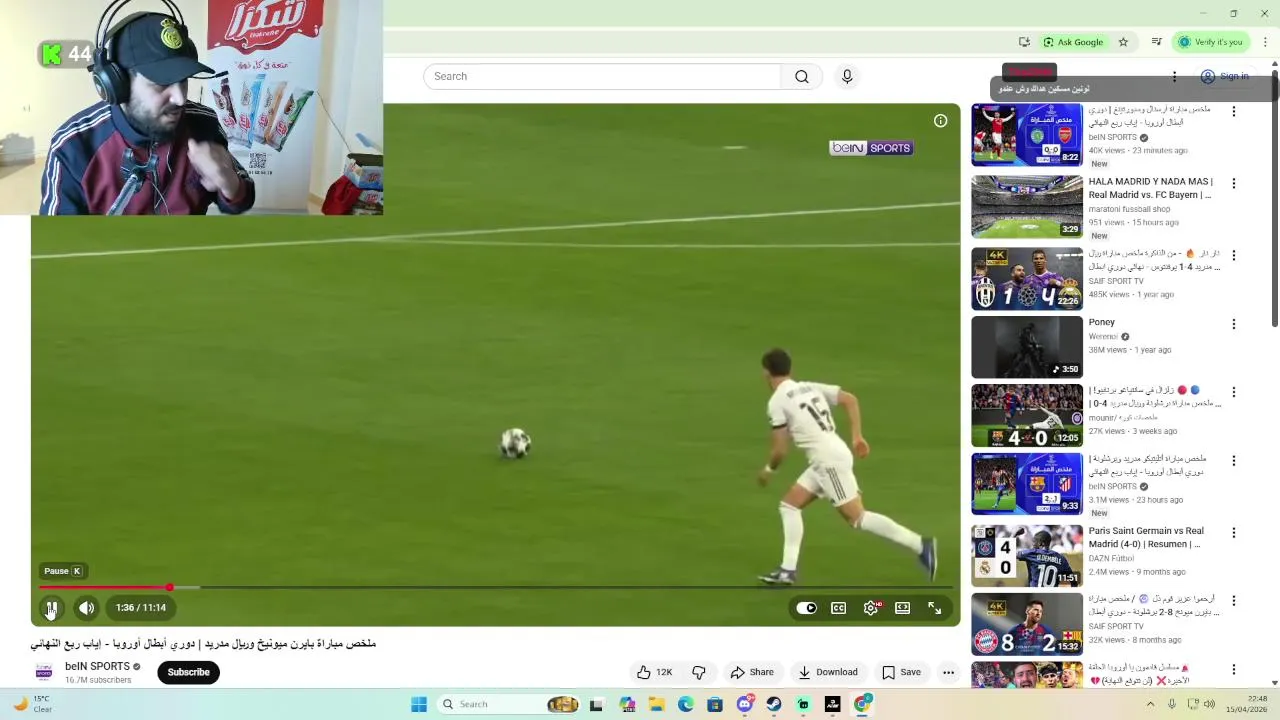
Task: Open options menu for SAIF SPORT TV Juventus video
Action: click(1234, 255)
